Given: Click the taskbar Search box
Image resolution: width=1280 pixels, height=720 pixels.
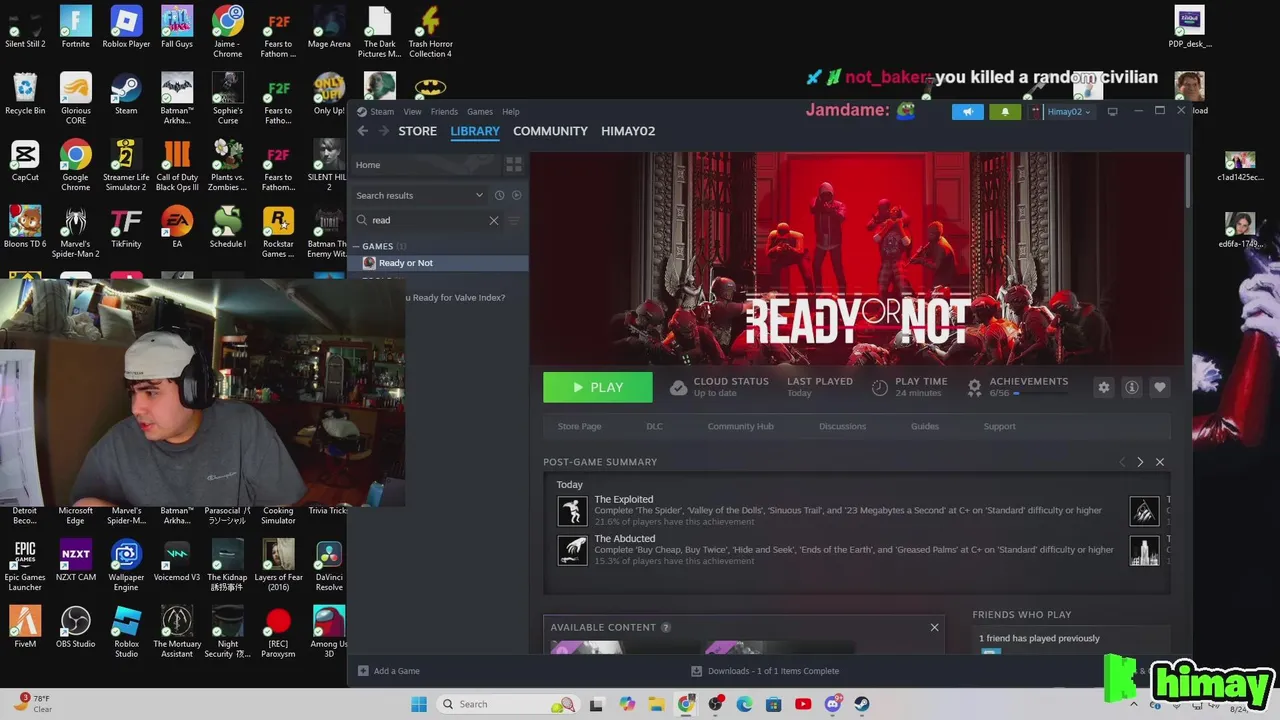Looking at the screenshot, I should (x=509, y=704).
